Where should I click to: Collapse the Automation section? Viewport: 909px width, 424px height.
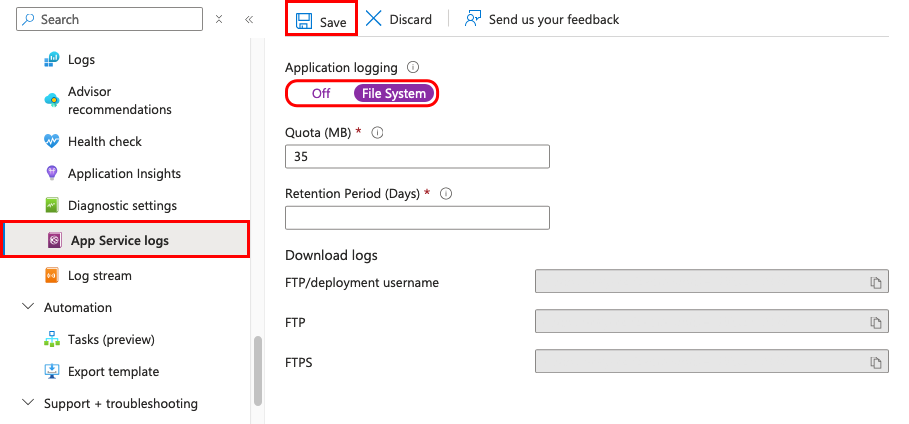point(27,307)
